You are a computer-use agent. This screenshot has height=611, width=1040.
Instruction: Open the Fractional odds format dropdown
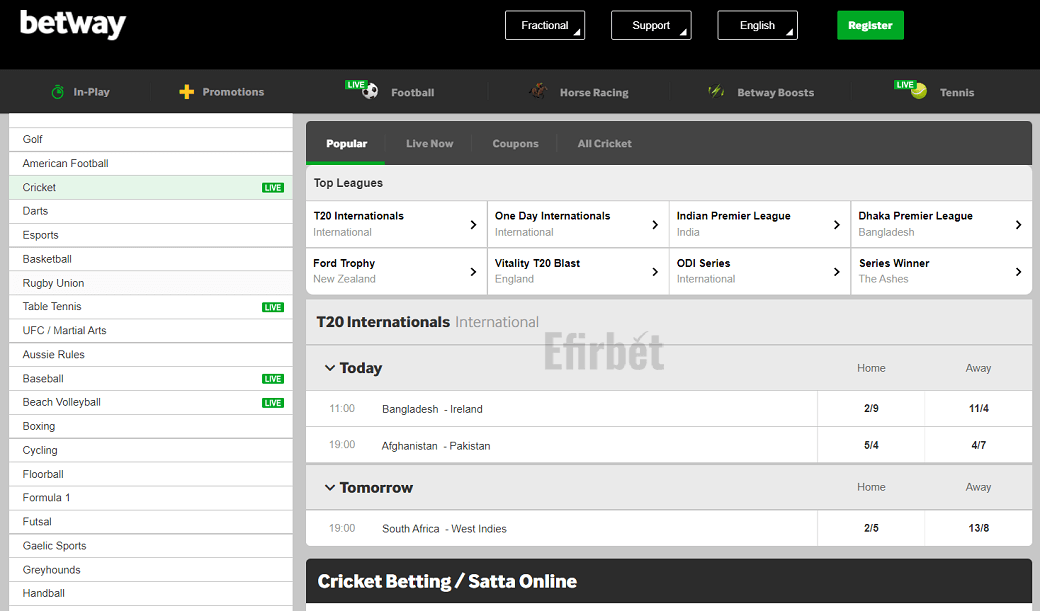[x=545, y=25]
